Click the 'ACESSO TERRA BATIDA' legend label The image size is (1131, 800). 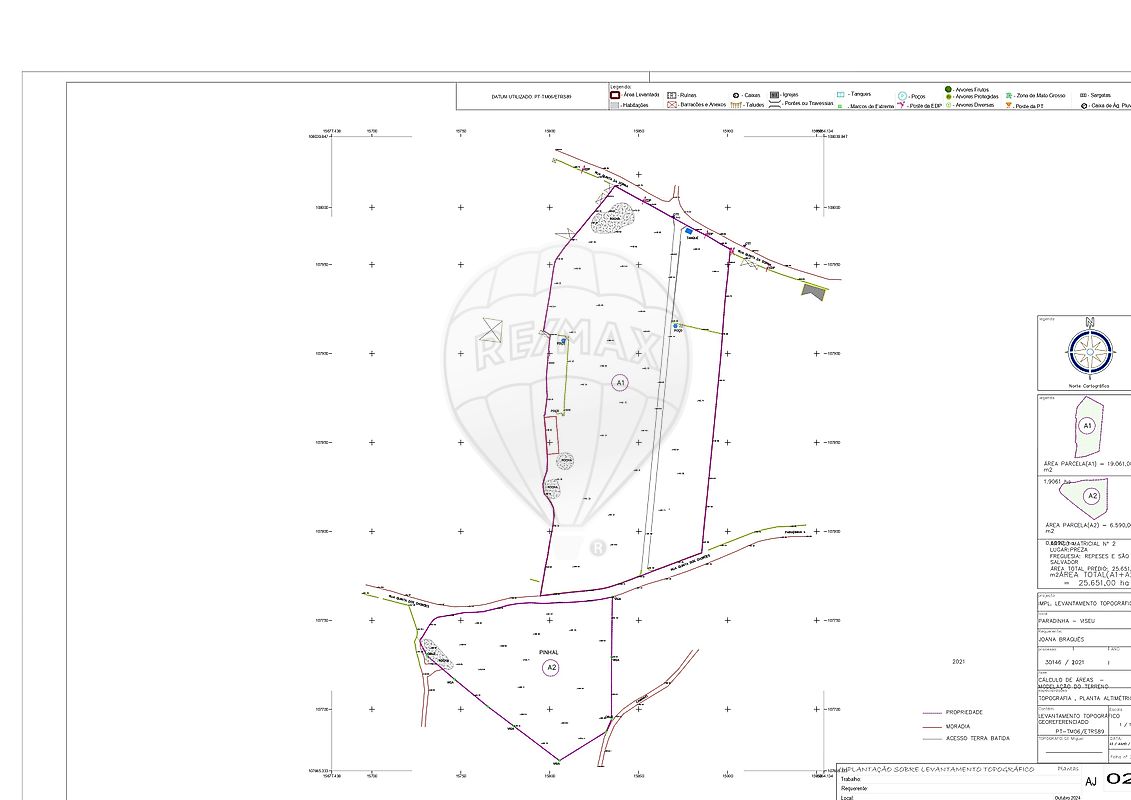(x=977, y=739)
